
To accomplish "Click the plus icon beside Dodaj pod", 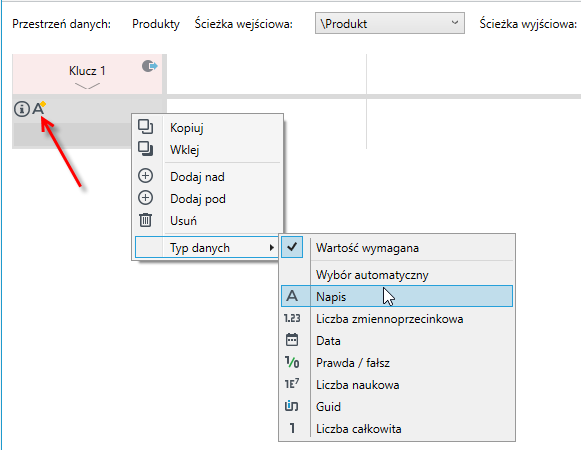I will tap(146, 198).
